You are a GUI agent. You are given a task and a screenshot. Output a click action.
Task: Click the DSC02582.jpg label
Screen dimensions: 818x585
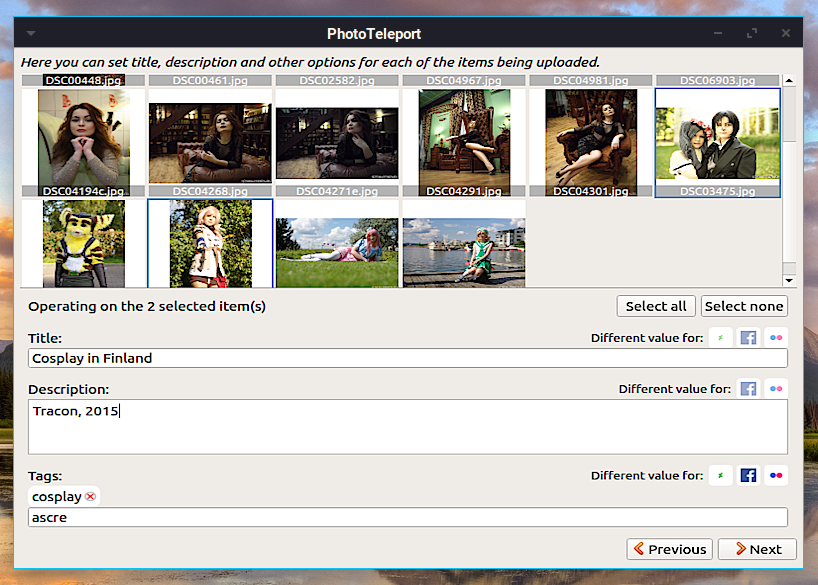(337, 80)
